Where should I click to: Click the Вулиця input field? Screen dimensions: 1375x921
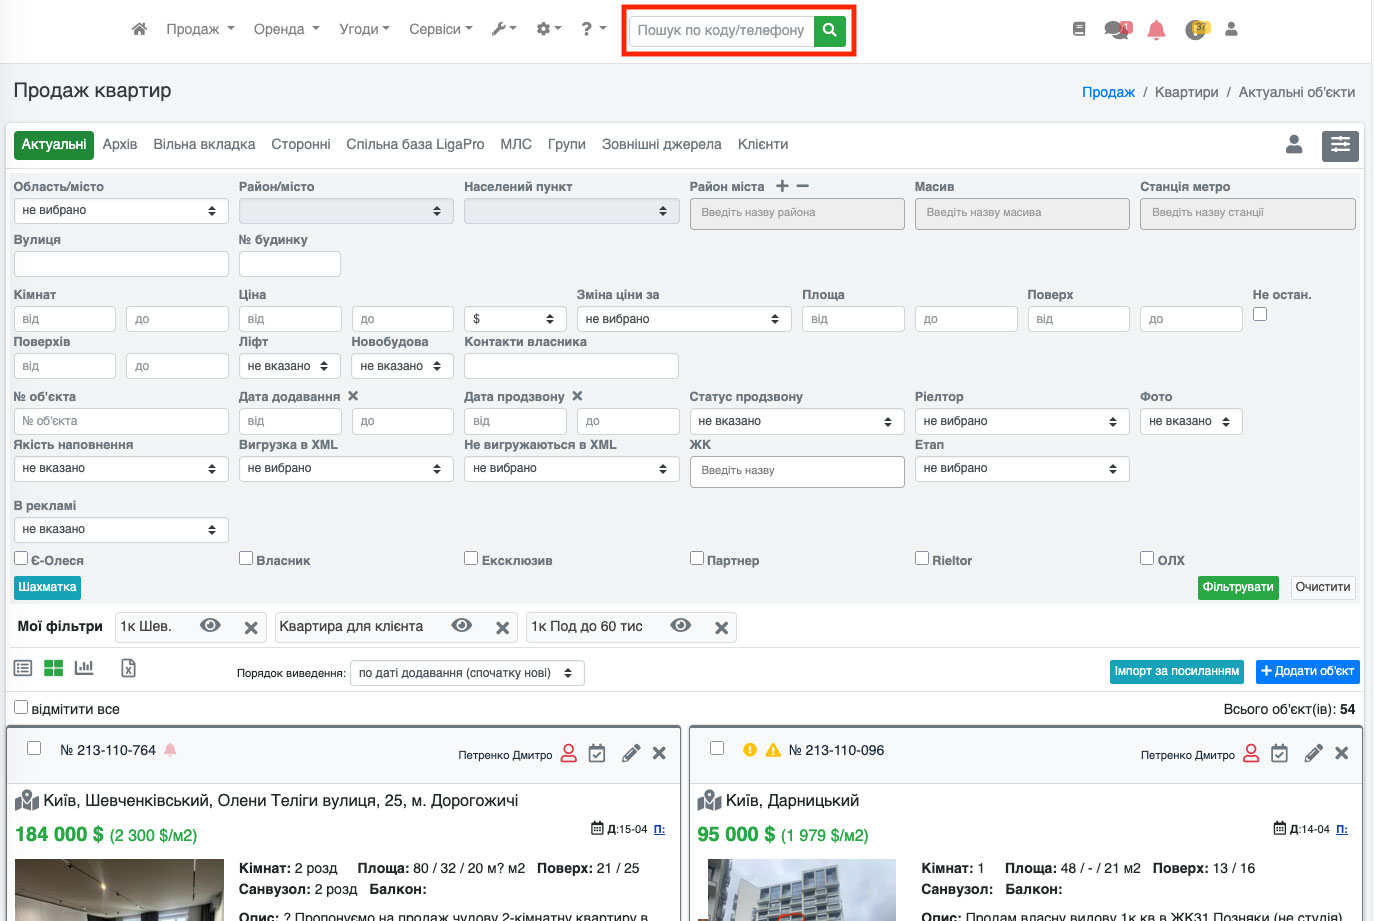pos(121,264)
